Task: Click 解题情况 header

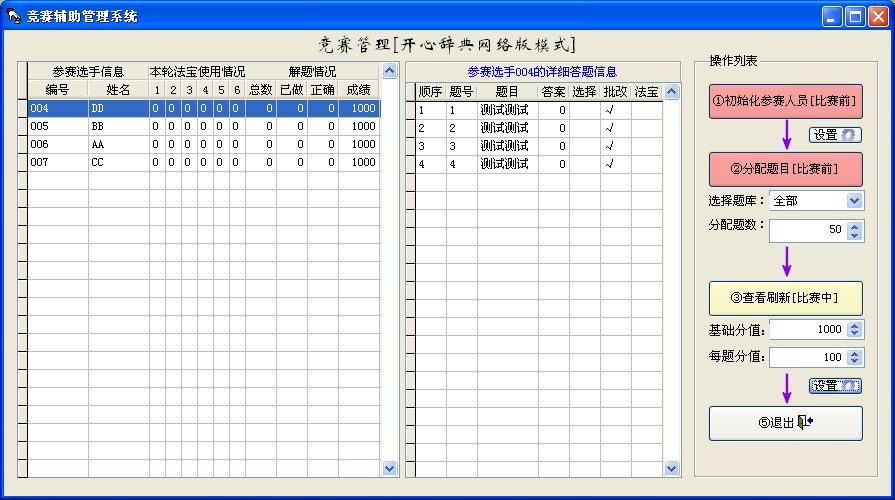Action: click(312, 72)
